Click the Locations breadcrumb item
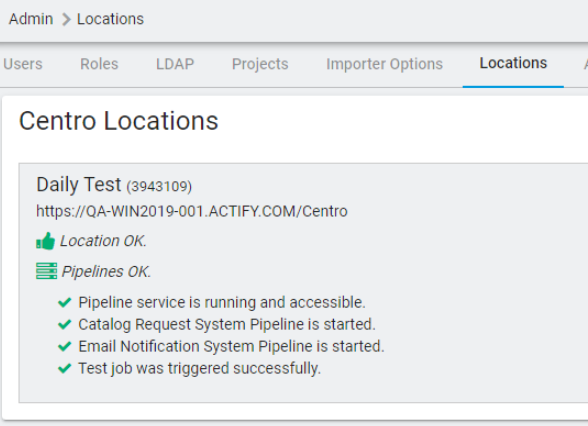 pos(110,19)
